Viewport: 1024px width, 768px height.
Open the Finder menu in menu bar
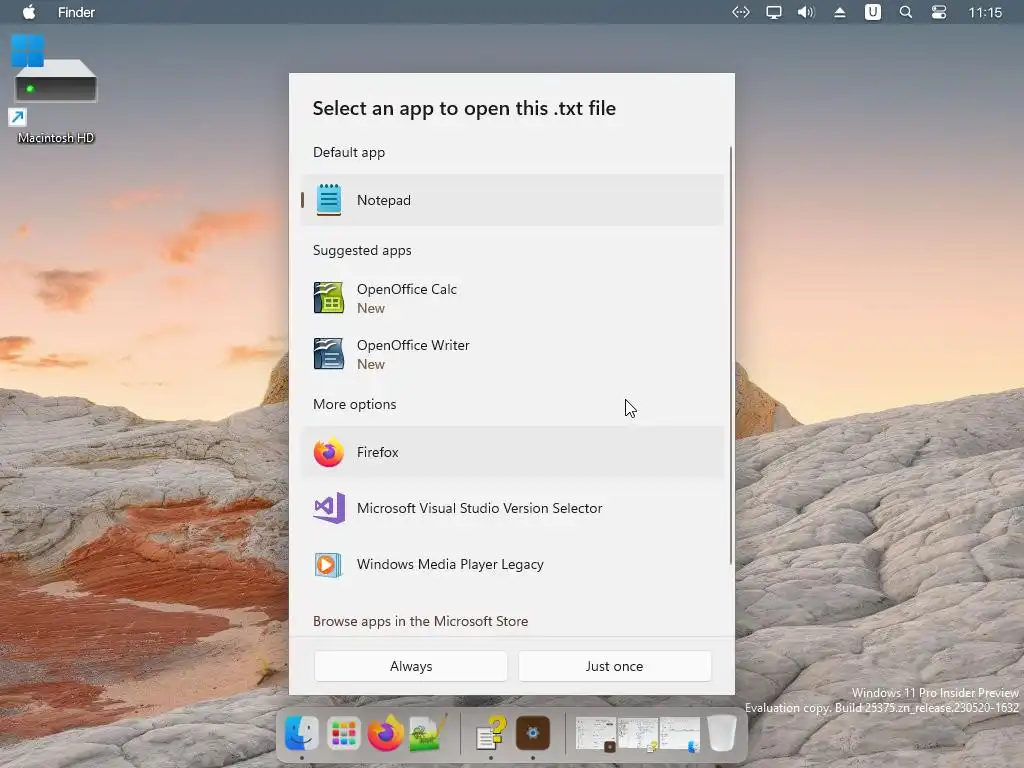pos(76,12)
